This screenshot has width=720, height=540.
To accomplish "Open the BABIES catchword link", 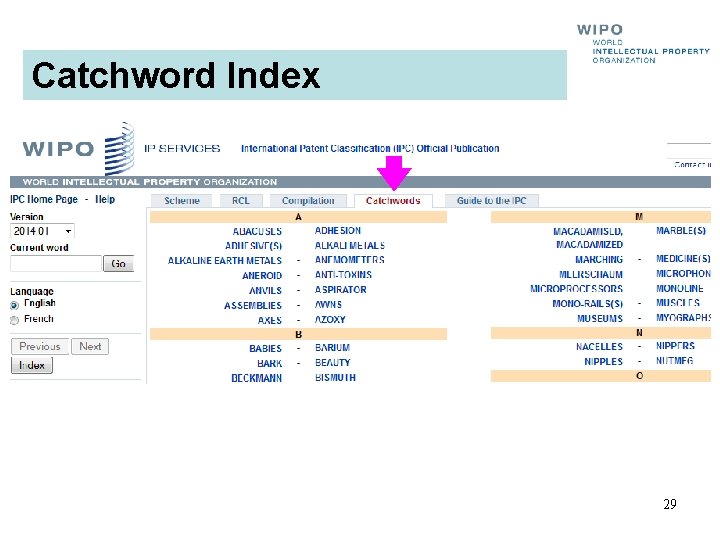I will pyautogui.click(x=265, y=349).
